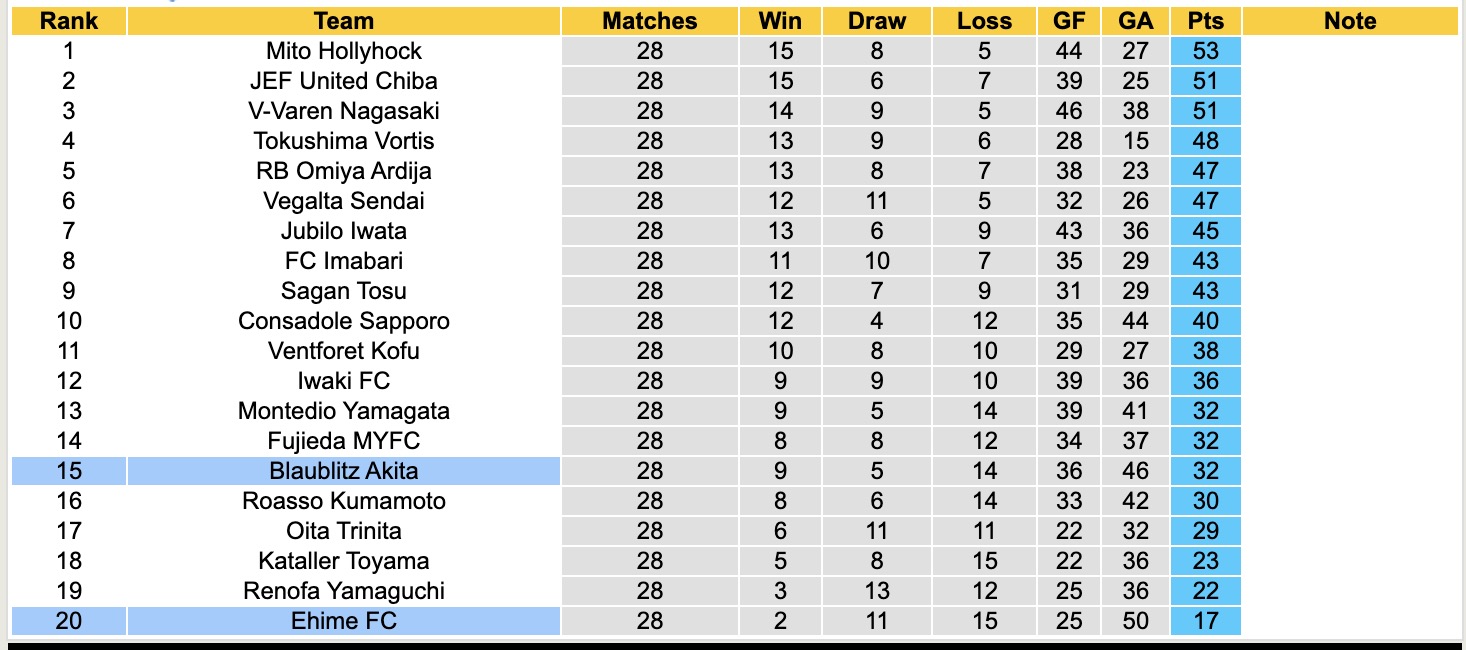
Task: Click the GF column header
Action: [x=1068, y=21]
